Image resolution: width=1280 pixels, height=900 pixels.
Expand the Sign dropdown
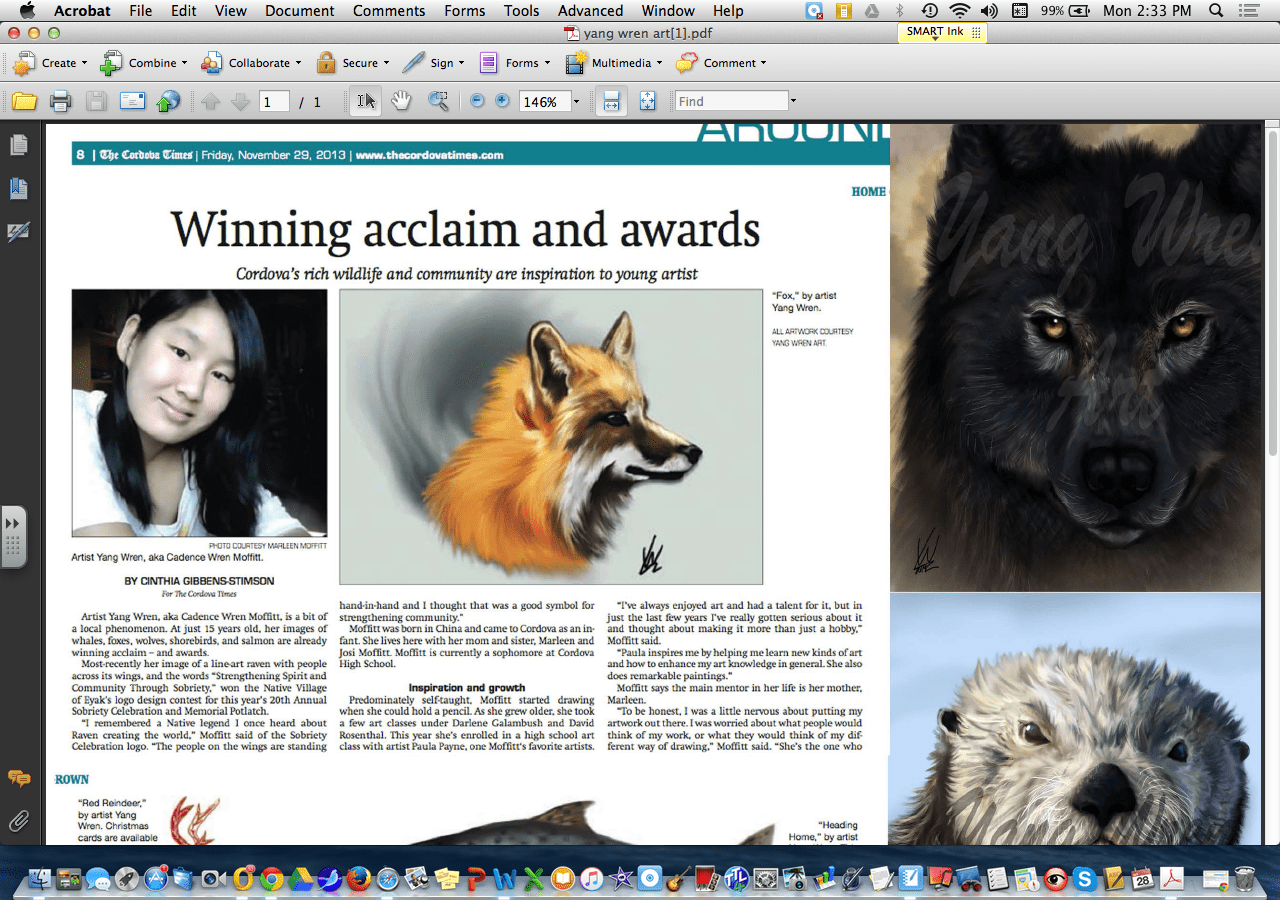(x=433, y=63)
